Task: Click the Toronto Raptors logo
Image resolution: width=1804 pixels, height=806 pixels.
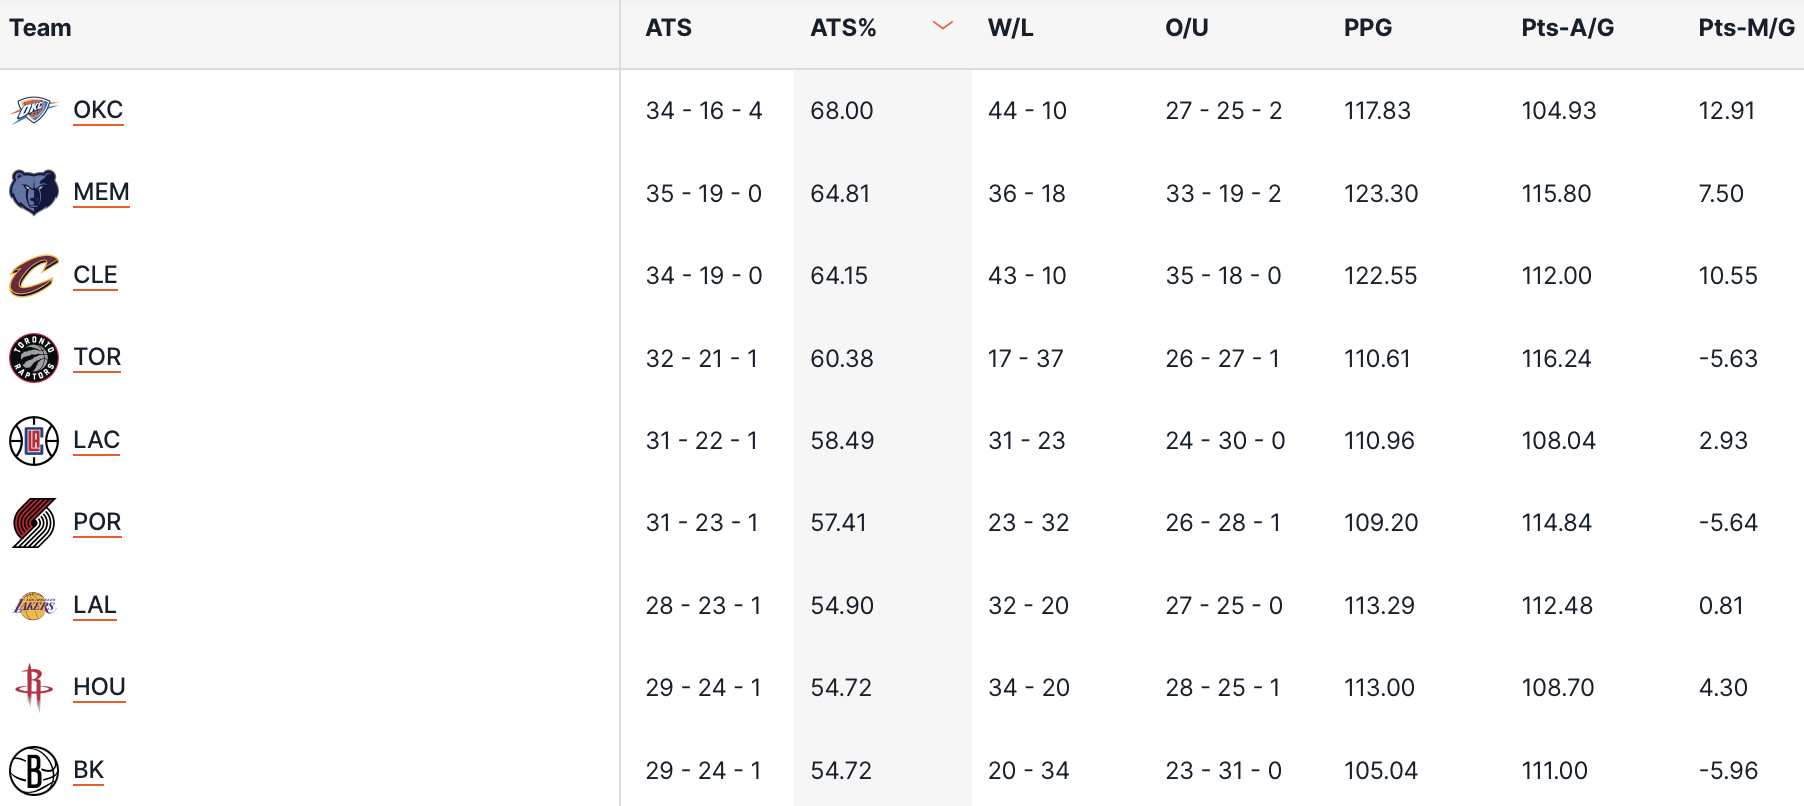Action: 33,358
